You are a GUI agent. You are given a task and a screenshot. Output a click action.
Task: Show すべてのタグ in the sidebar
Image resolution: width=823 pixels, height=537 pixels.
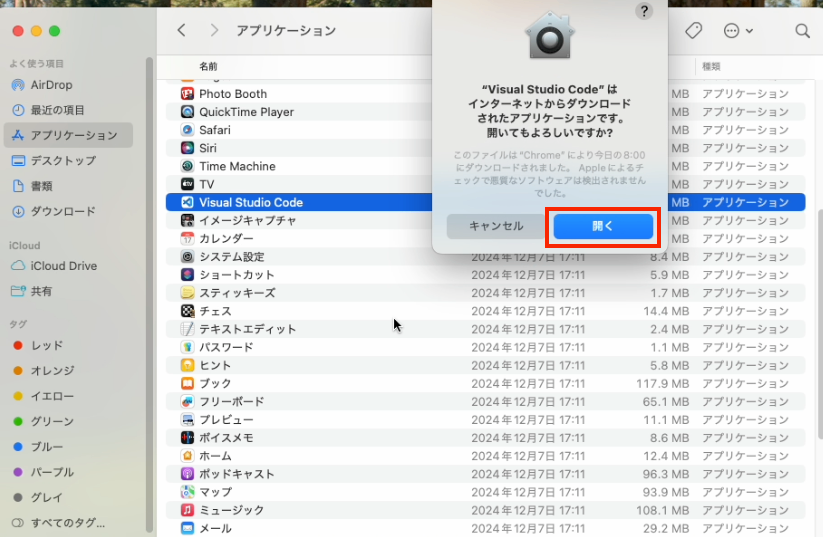pyautogui.click(x=68, y=523)
